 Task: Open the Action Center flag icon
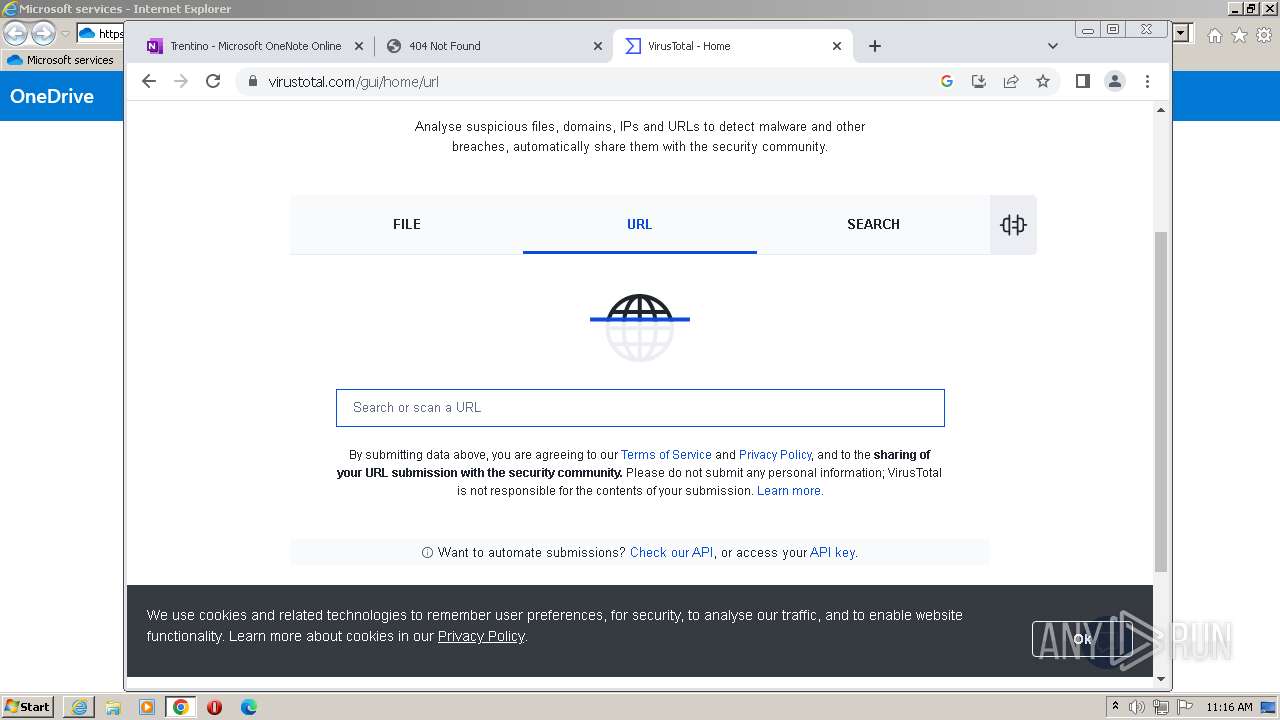pyautogui.click(x=1184, y=707)
